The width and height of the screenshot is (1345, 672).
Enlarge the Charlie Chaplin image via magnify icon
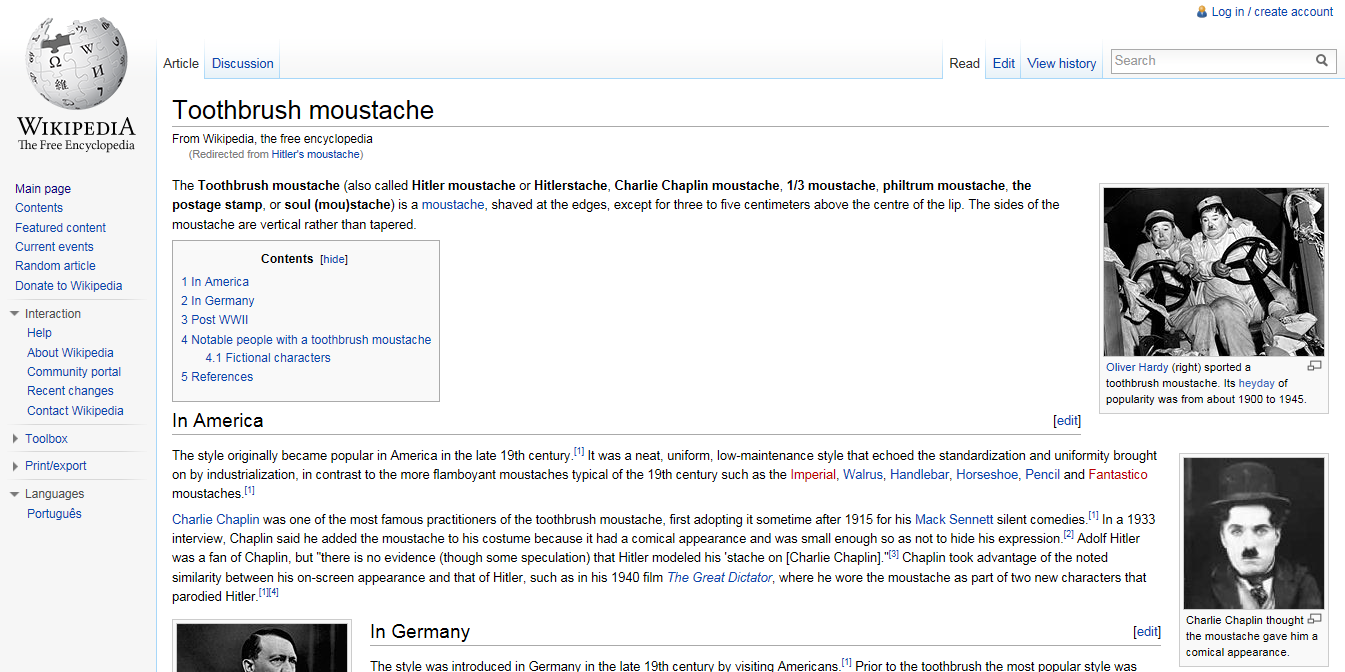tap(1314, 619)
